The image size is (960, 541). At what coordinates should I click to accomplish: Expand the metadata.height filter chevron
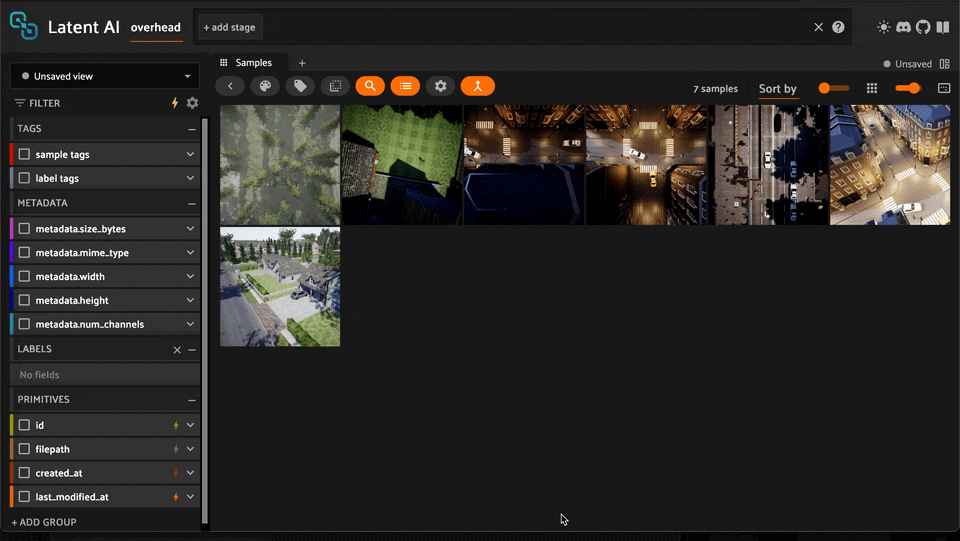(x=190, y=300)
